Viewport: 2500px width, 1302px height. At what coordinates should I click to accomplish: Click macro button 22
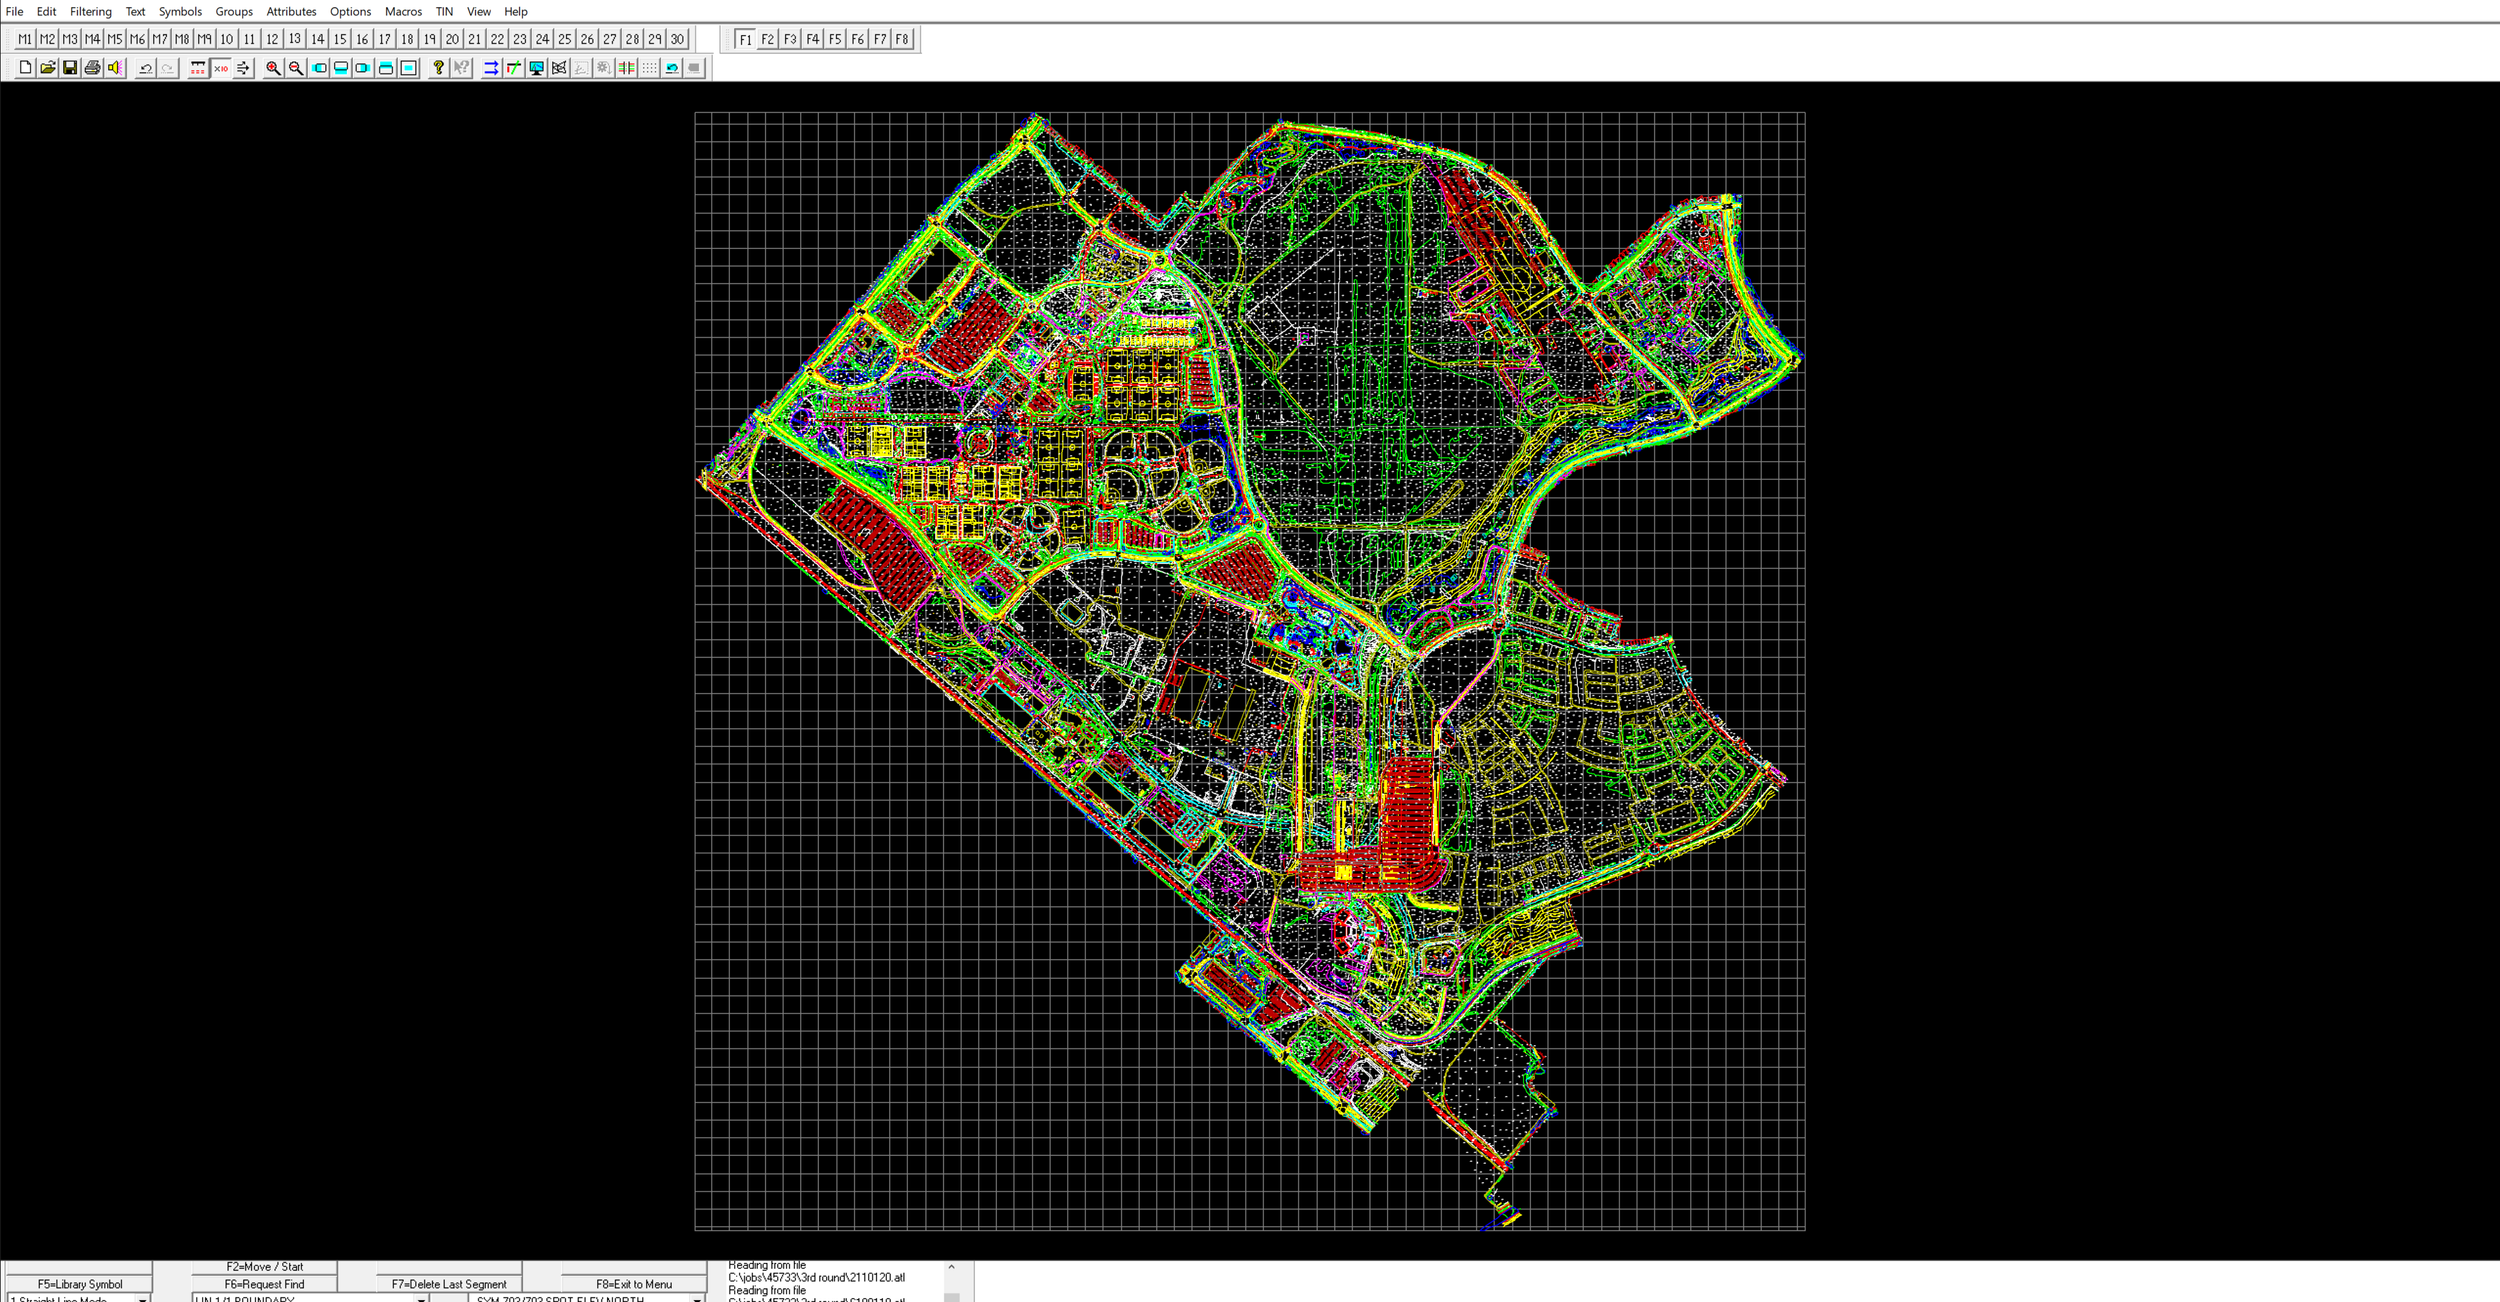point(497,39)
